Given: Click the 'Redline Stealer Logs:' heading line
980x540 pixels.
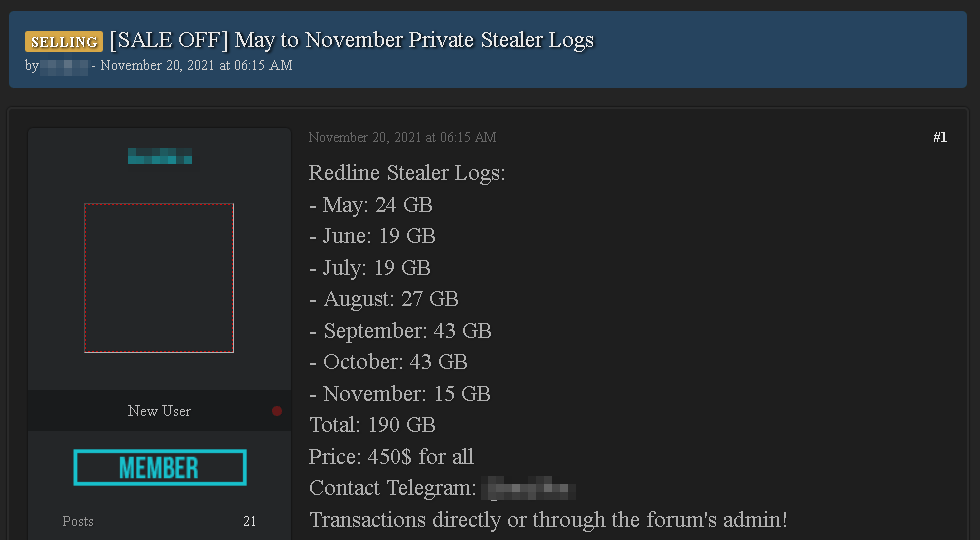Looking at the screenshot, I should (x=407, y=173).
